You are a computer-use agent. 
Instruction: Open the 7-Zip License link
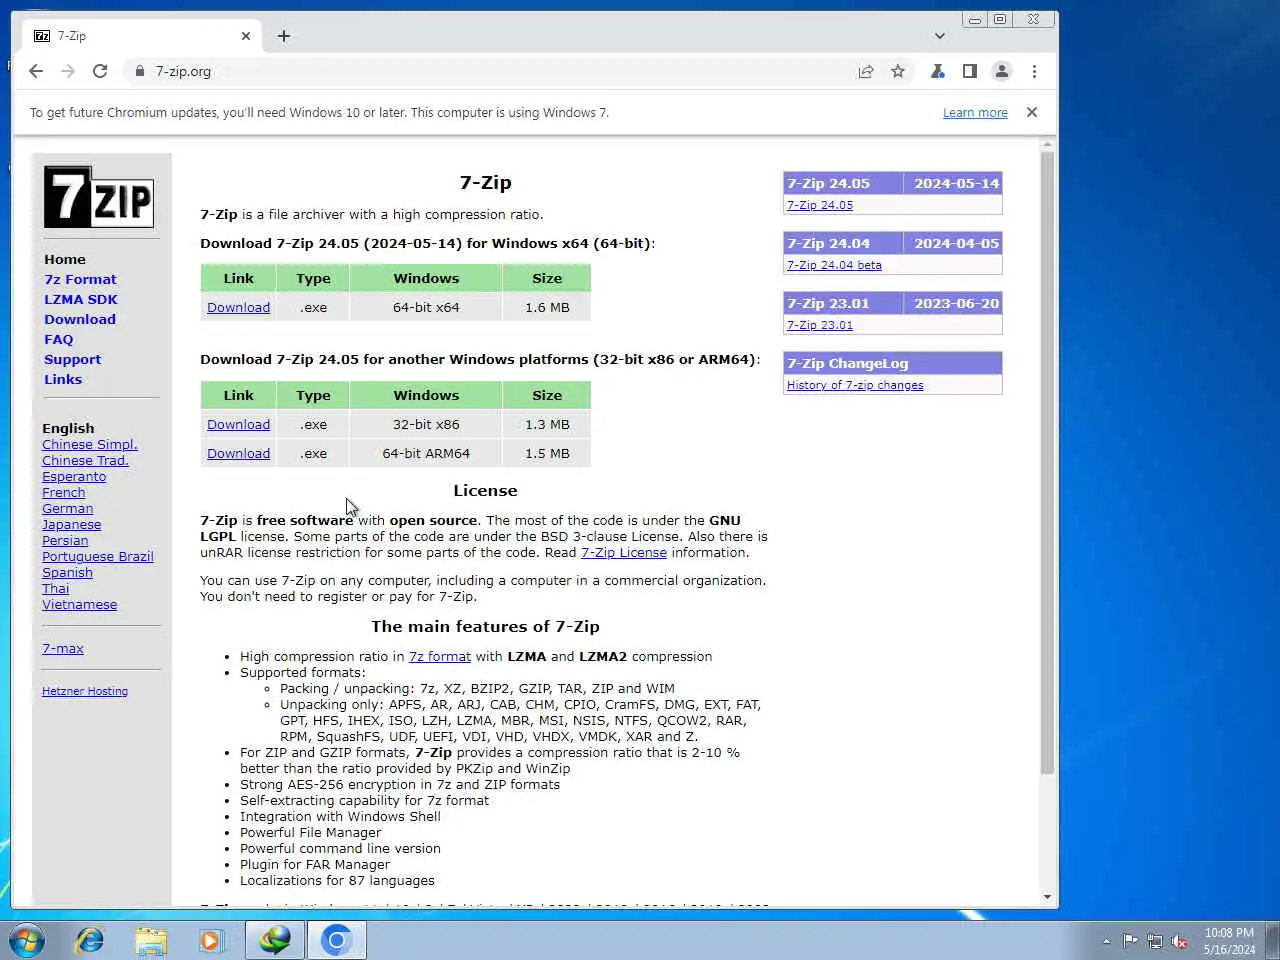point(624,553)
